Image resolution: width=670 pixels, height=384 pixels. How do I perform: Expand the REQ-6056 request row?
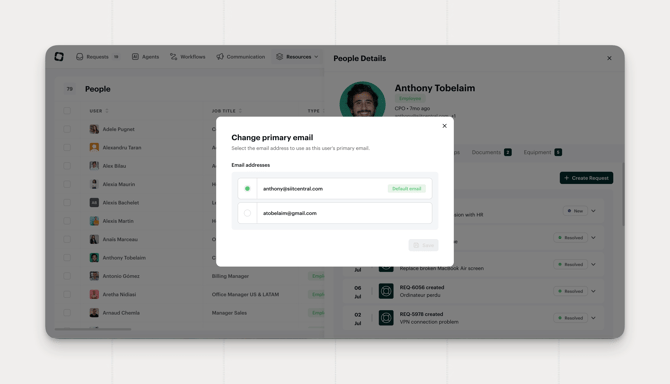(594, 291)
